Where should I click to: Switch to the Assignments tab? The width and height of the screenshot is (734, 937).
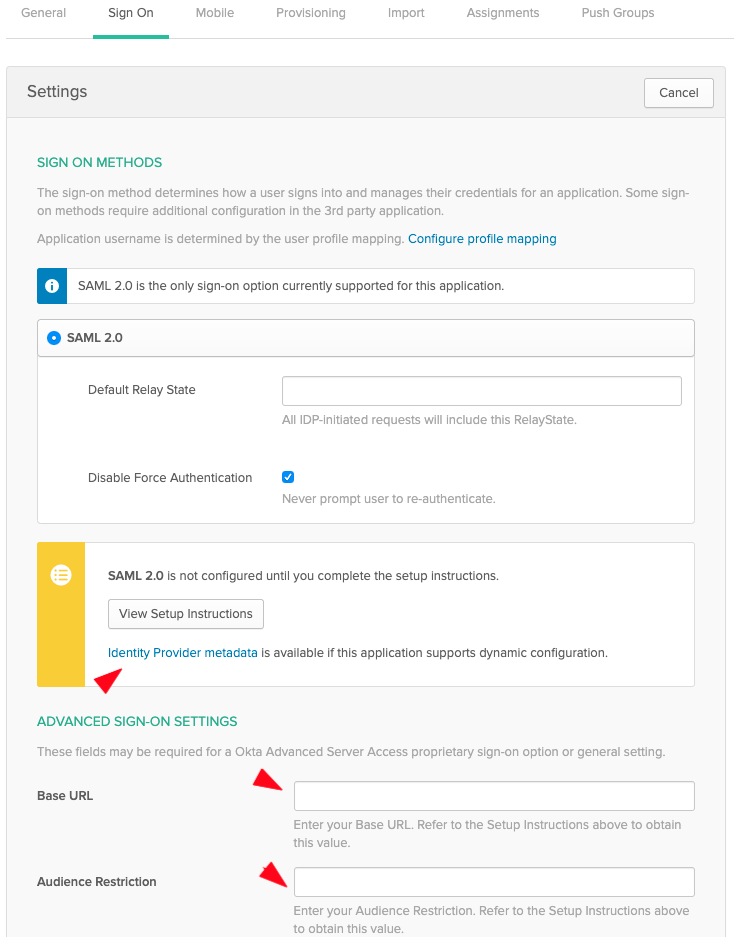click(503, 13)
